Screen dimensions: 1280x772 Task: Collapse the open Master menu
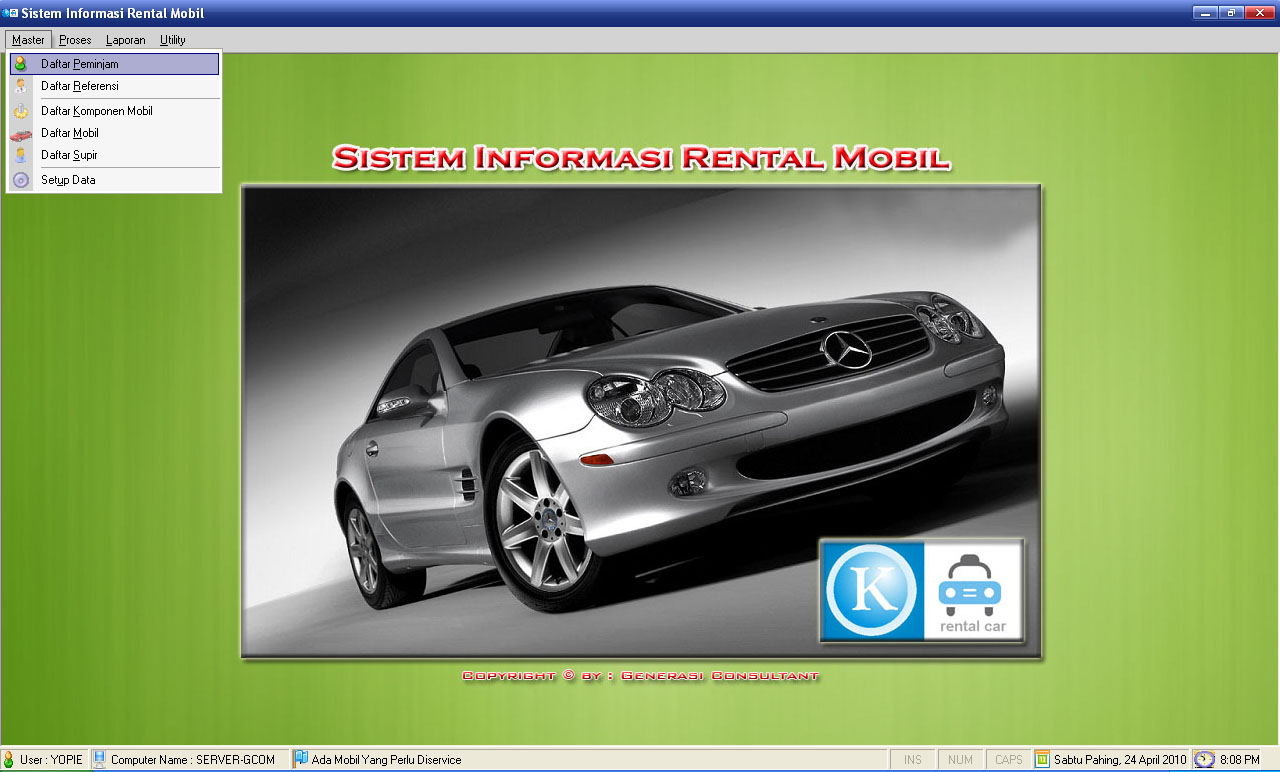[x=28, y=40]
